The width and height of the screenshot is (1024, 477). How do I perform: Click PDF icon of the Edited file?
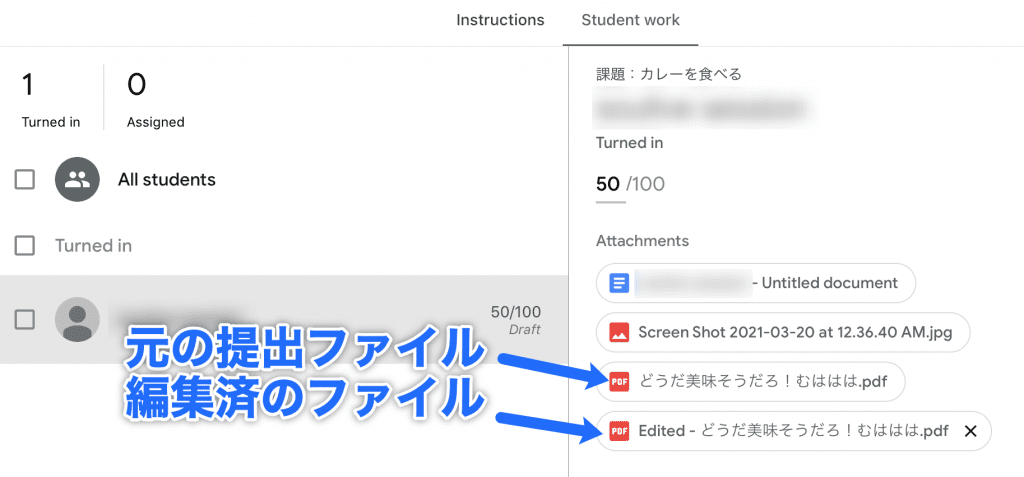[620, 431]
